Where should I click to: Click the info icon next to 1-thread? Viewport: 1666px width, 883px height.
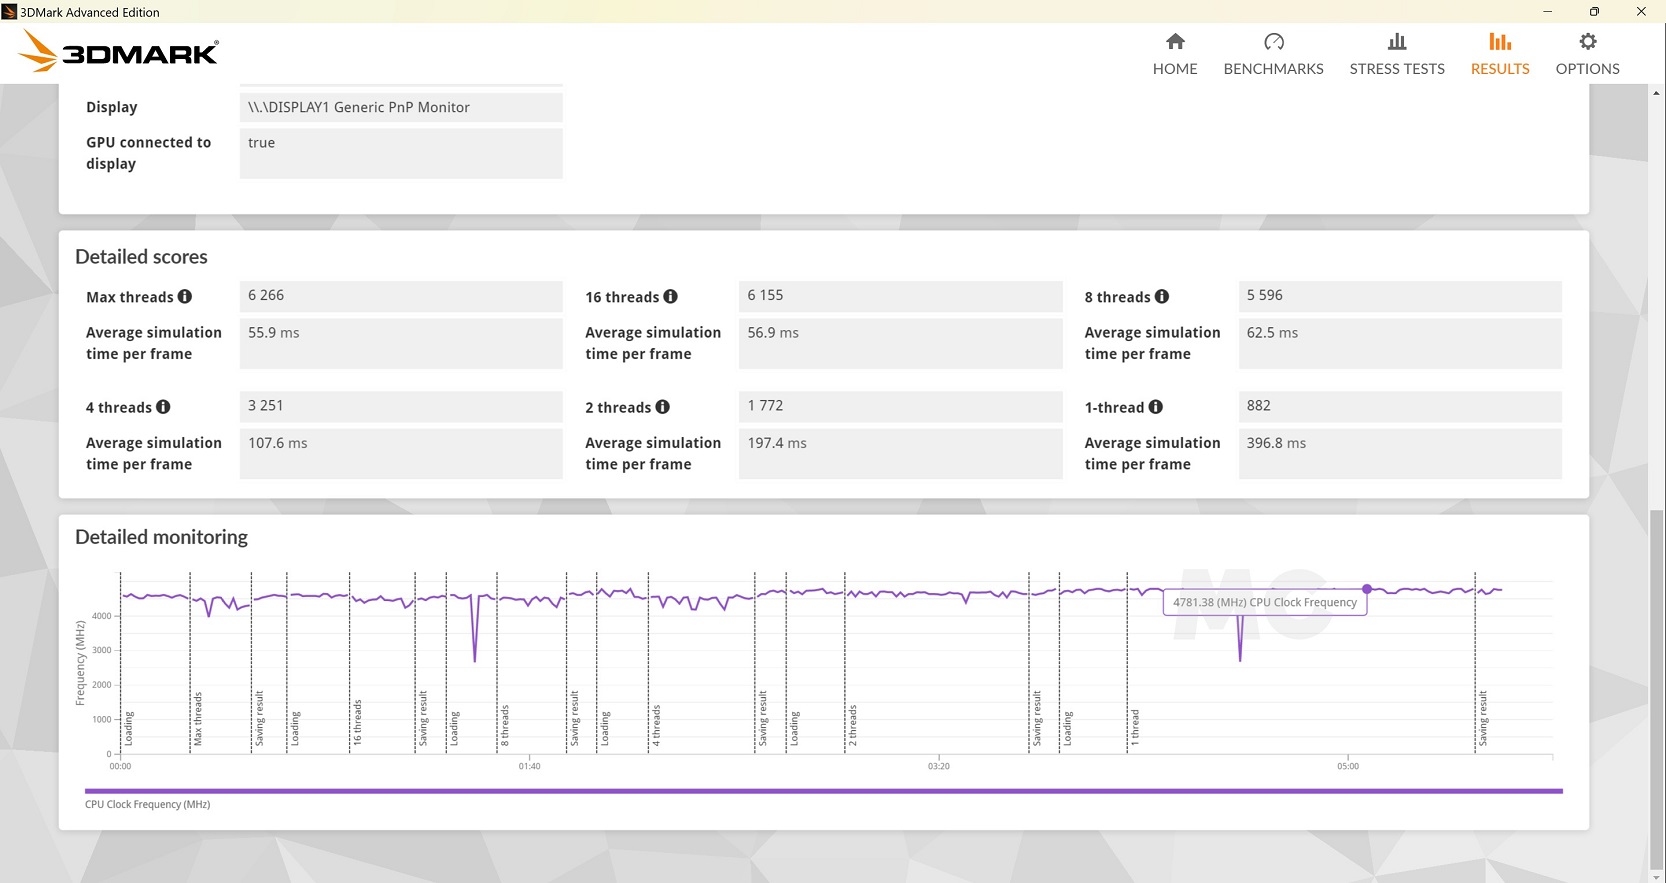(x=1156, y=407)
